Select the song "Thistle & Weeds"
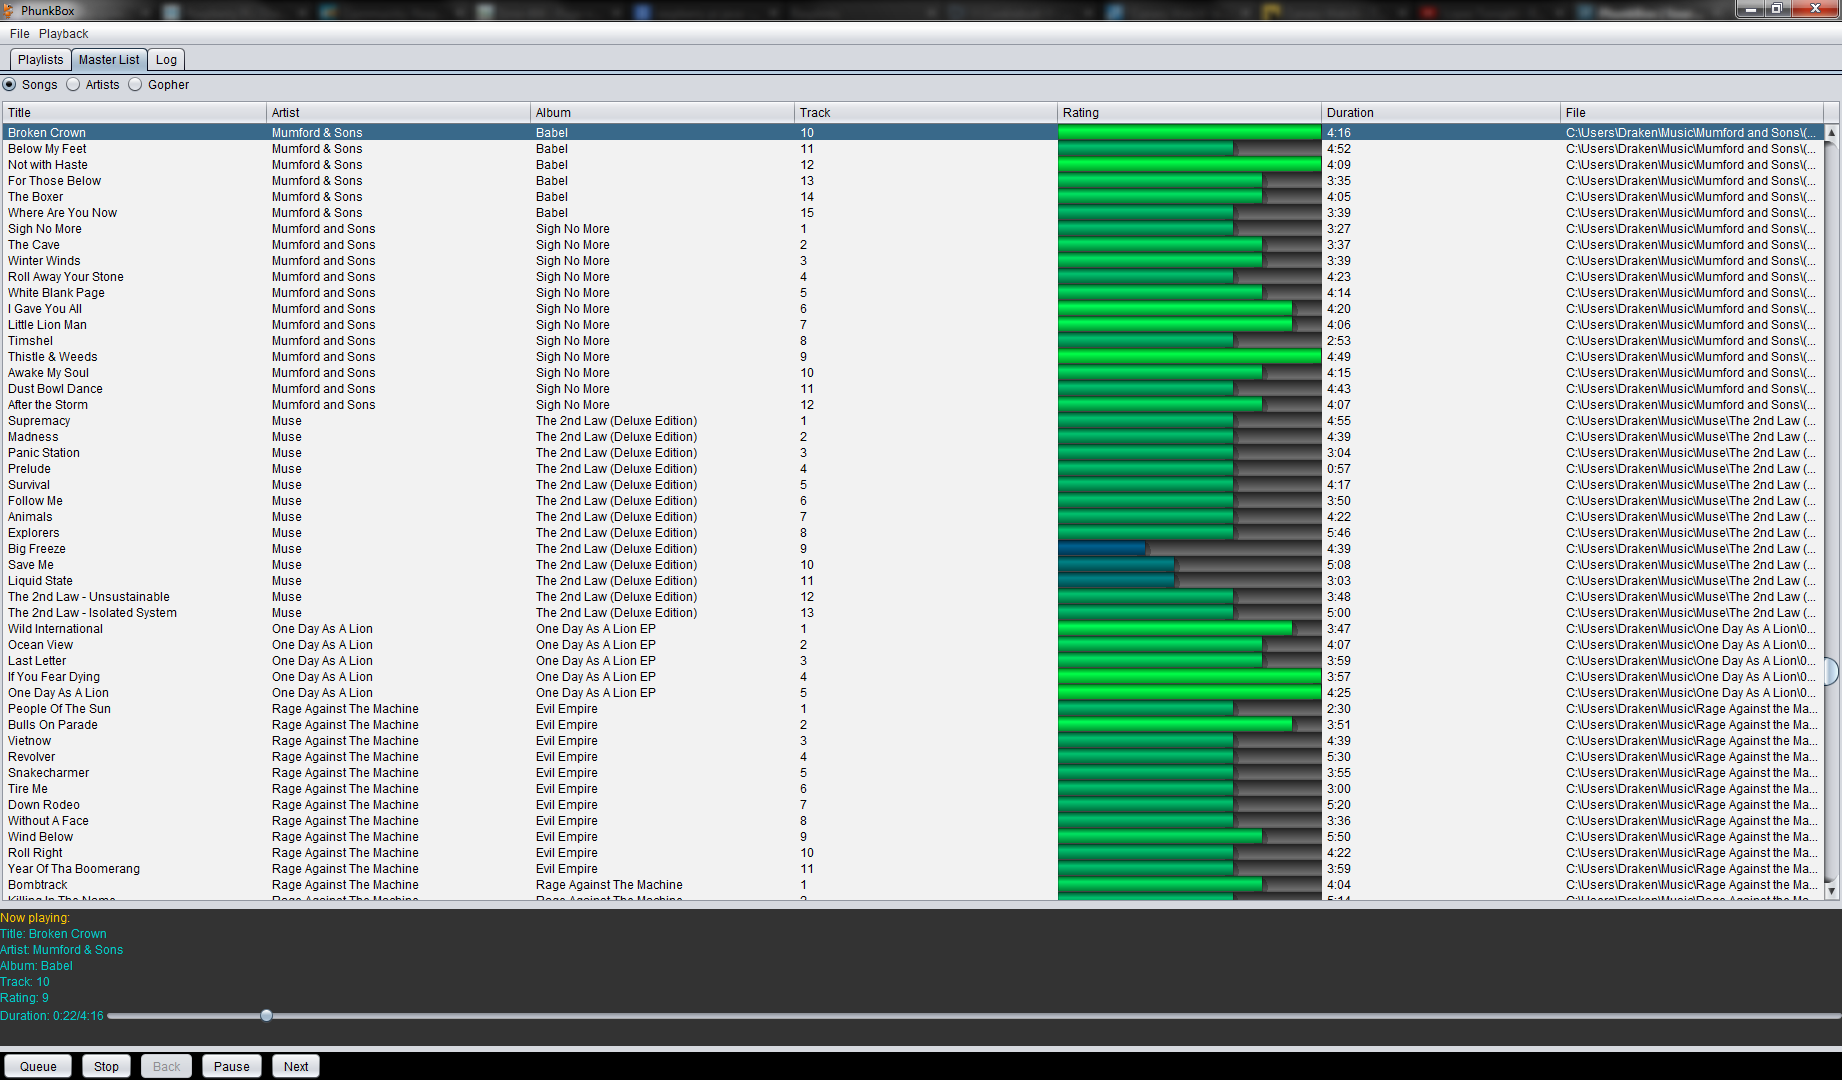 pyautogui.click(x=53, y=357)
